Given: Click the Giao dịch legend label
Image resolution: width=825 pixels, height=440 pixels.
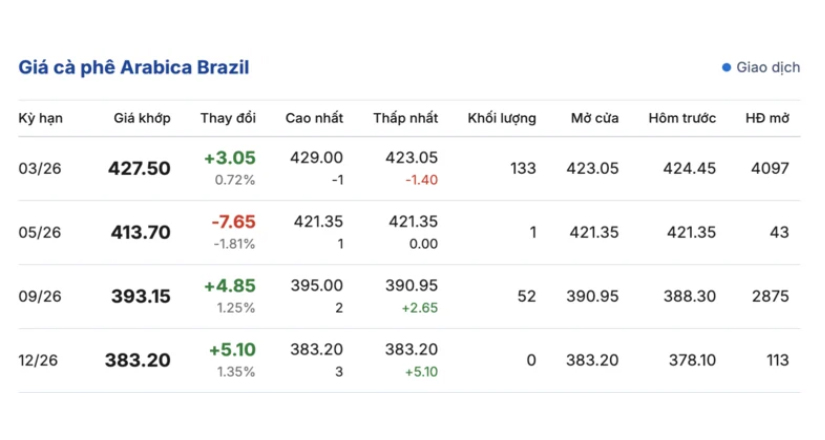Looking at the screenshot, I should [x=768, y=68].
